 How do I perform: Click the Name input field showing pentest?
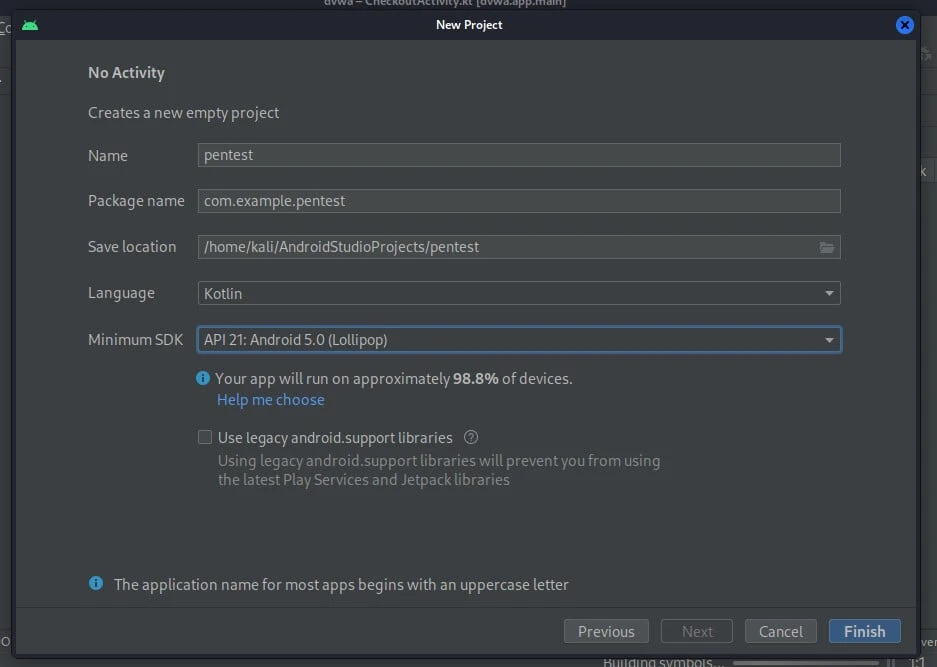tap(518, 155)
